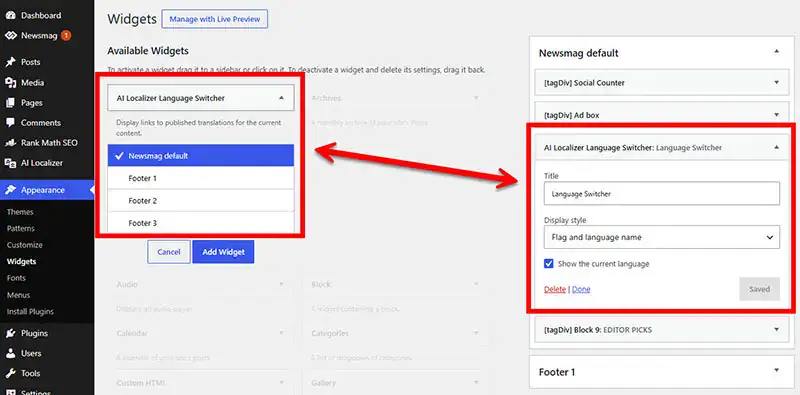Image resolution: width=800 pixels, height=395 pixels.
Task: Select Newsmag default in sidebar chooser
Action: tap(201, 156)
